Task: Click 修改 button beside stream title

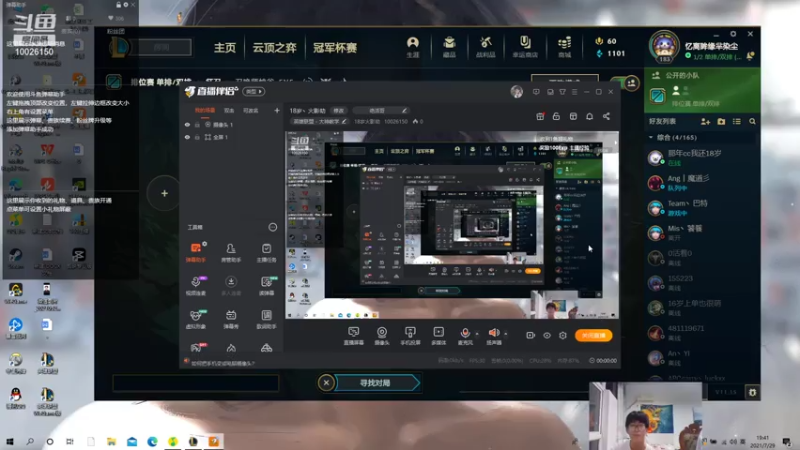Action: [338, 110]
